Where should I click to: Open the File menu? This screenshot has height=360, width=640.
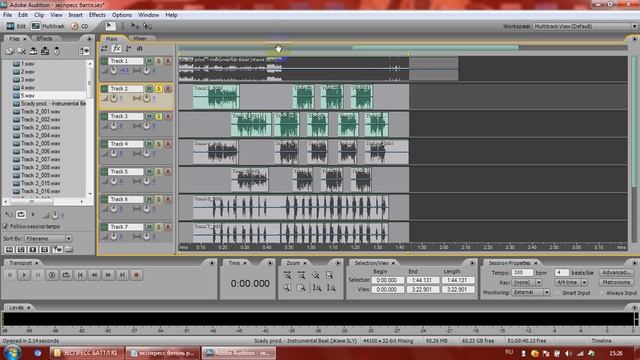(7, 15)
